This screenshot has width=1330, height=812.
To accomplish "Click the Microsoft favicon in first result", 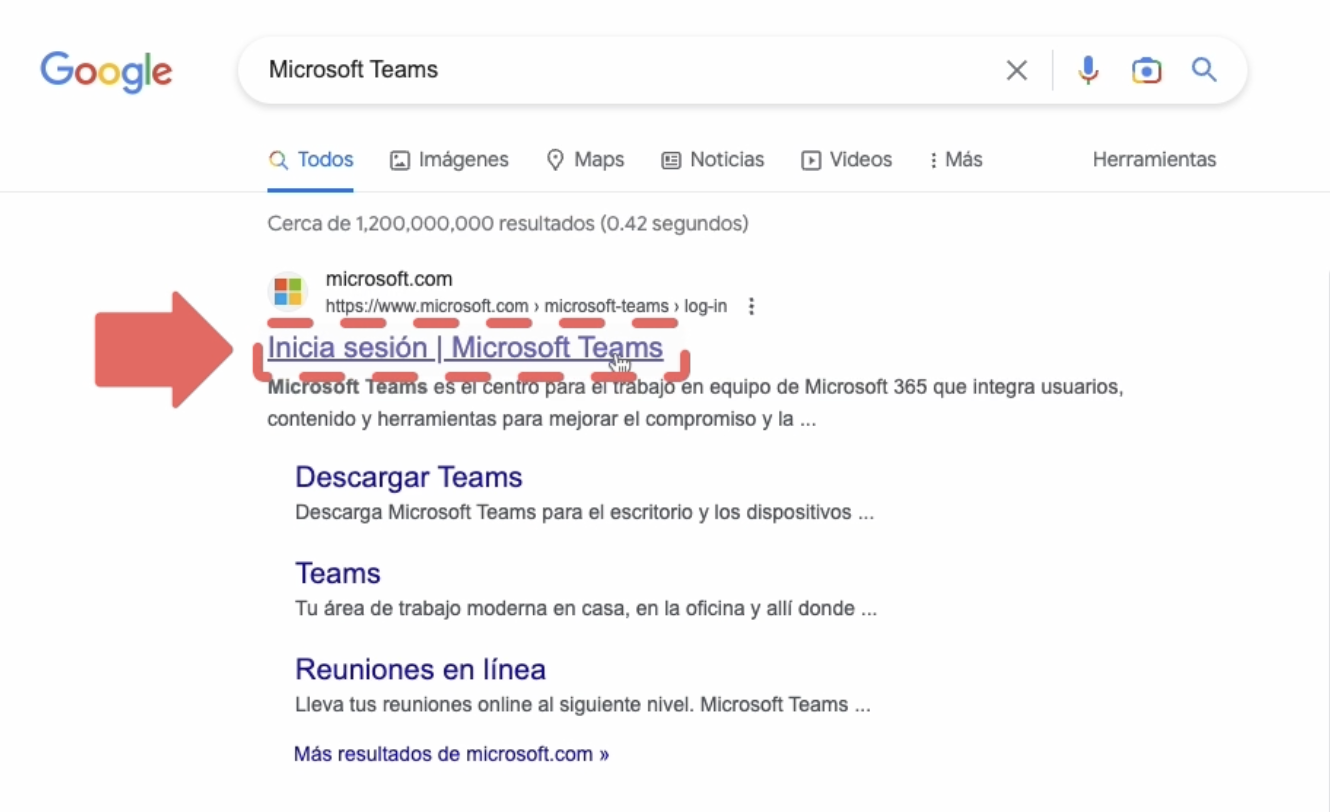I will (x=288, y=292).
